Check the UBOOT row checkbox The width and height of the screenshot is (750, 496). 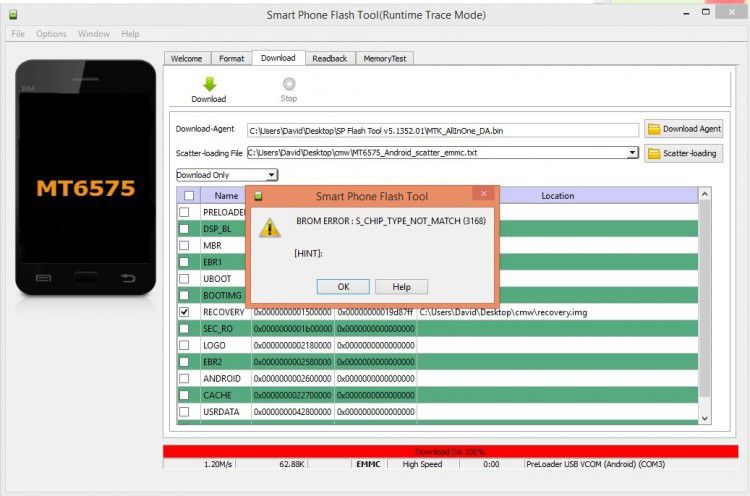[x=184, y=278]
